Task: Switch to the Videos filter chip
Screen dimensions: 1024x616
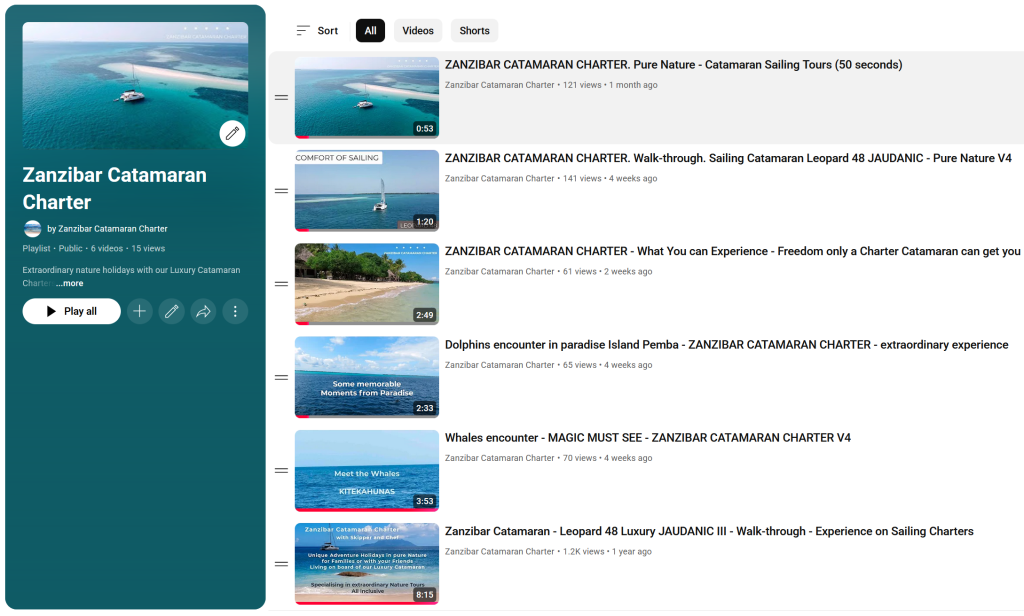Action: (418, 31)
